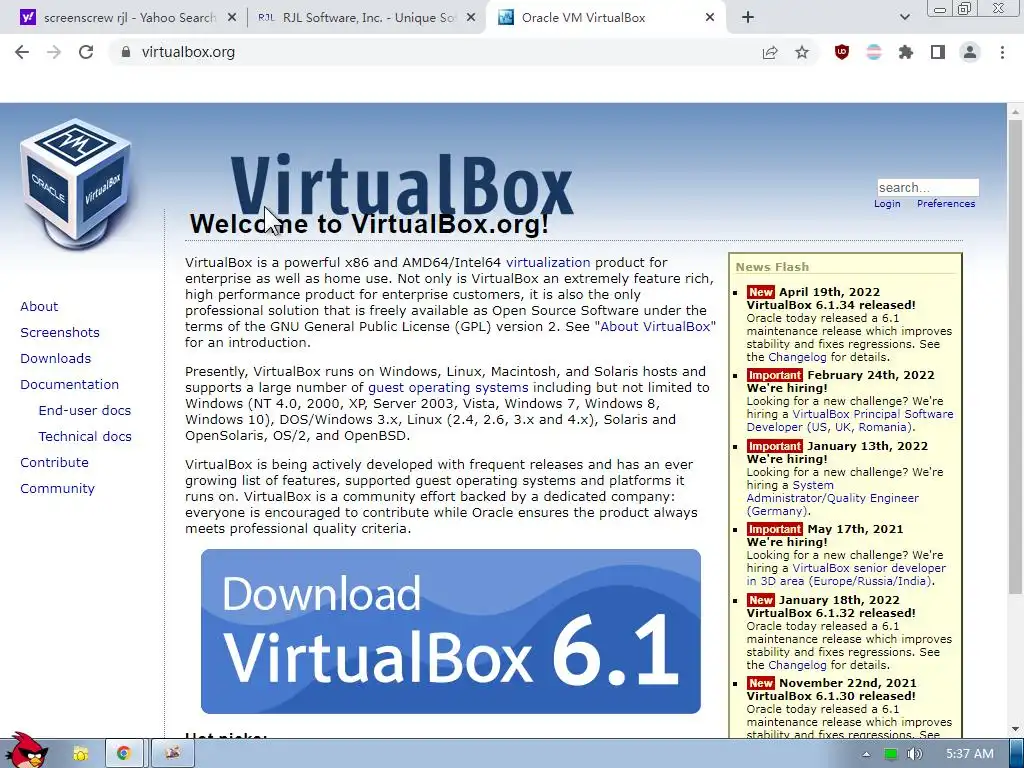The image size is (1024, 768).
Task: Click the browser back arrow
Action: (22, 52)
